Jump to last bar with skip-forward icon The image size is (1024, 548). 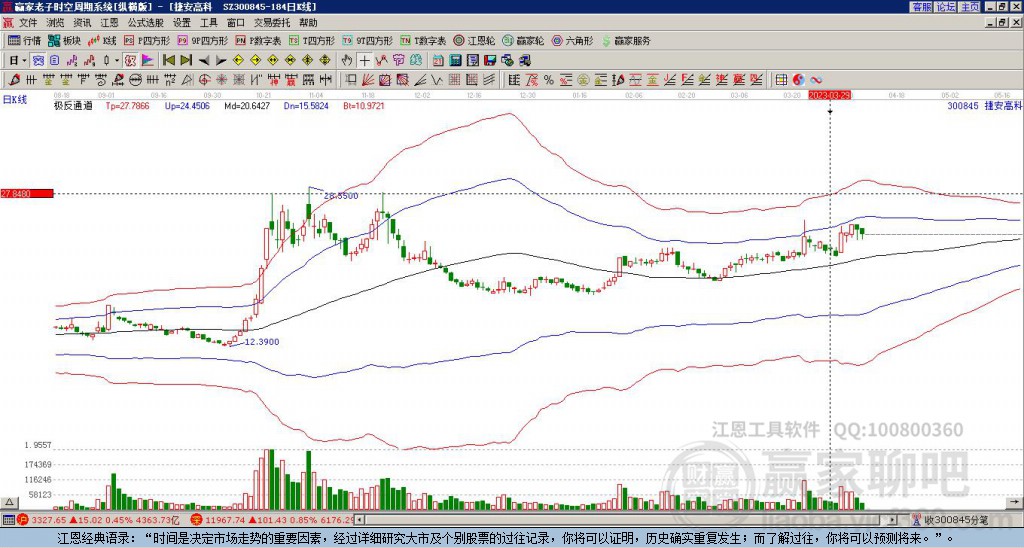(186, 61)
